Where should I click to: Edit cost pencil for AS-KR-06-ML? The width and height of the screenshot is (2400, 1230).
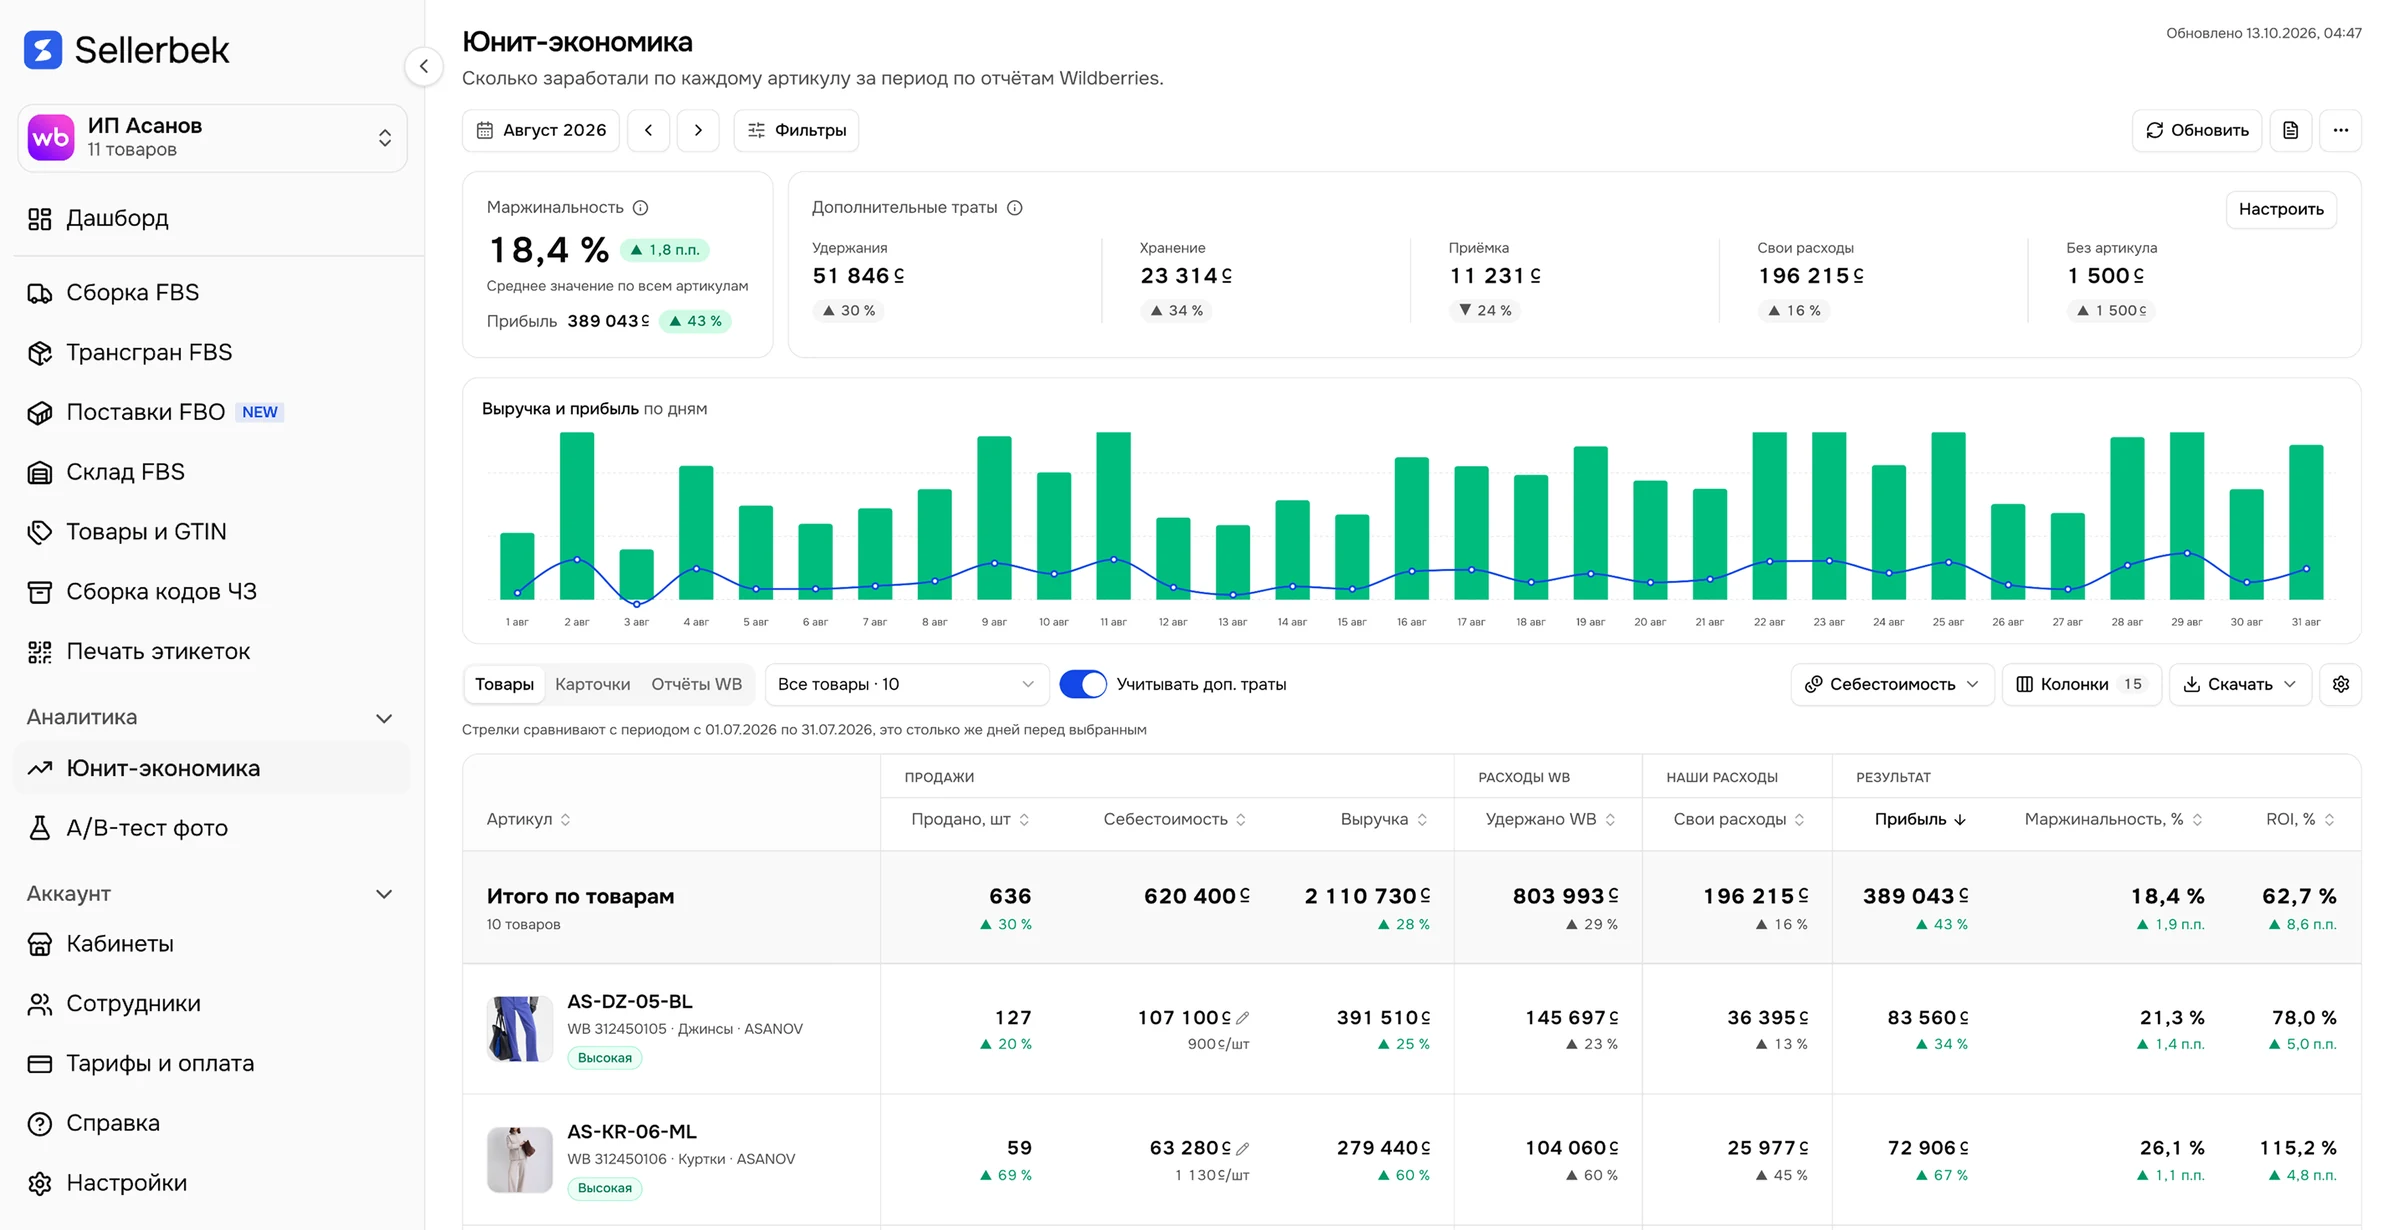(1243, 1148)
